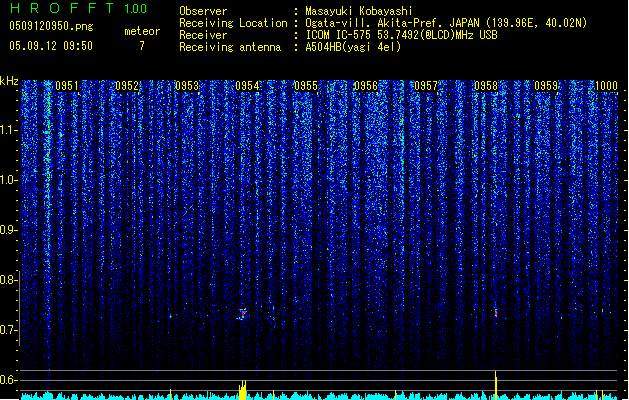This screenshot has height=400, width=629.
Task: Click the red meteor echo near 0954
Action: (243, 313)
